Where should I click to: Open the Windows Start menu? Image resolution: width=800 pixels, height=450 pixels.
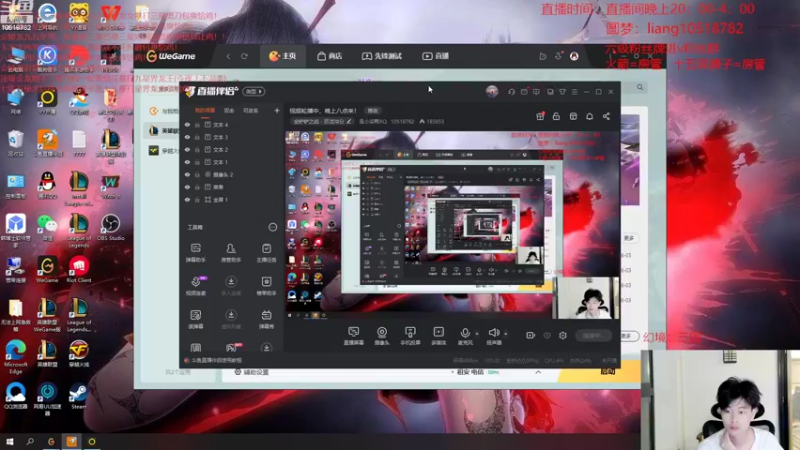pos(9,441)
